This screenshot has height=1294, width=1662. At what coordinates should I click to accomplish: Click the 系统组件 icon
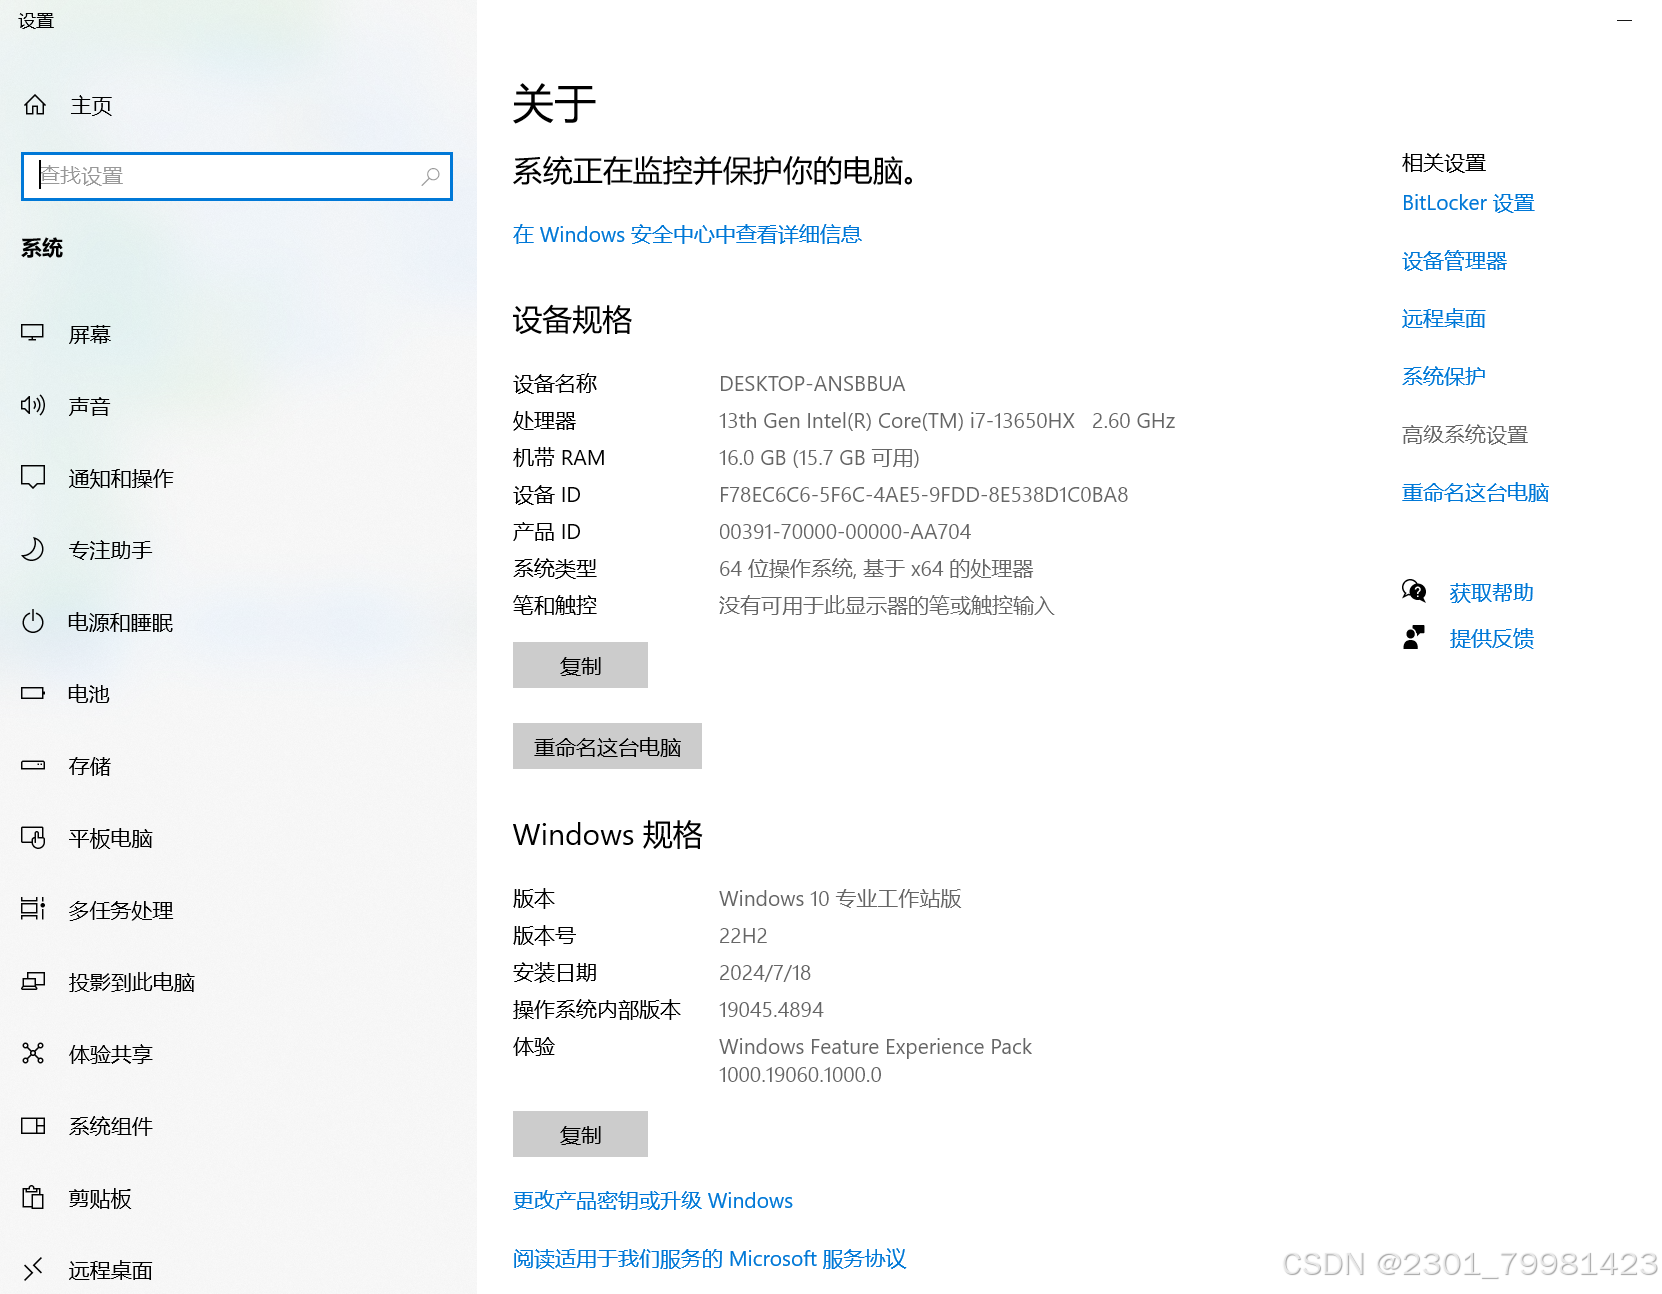point(33,1125)
